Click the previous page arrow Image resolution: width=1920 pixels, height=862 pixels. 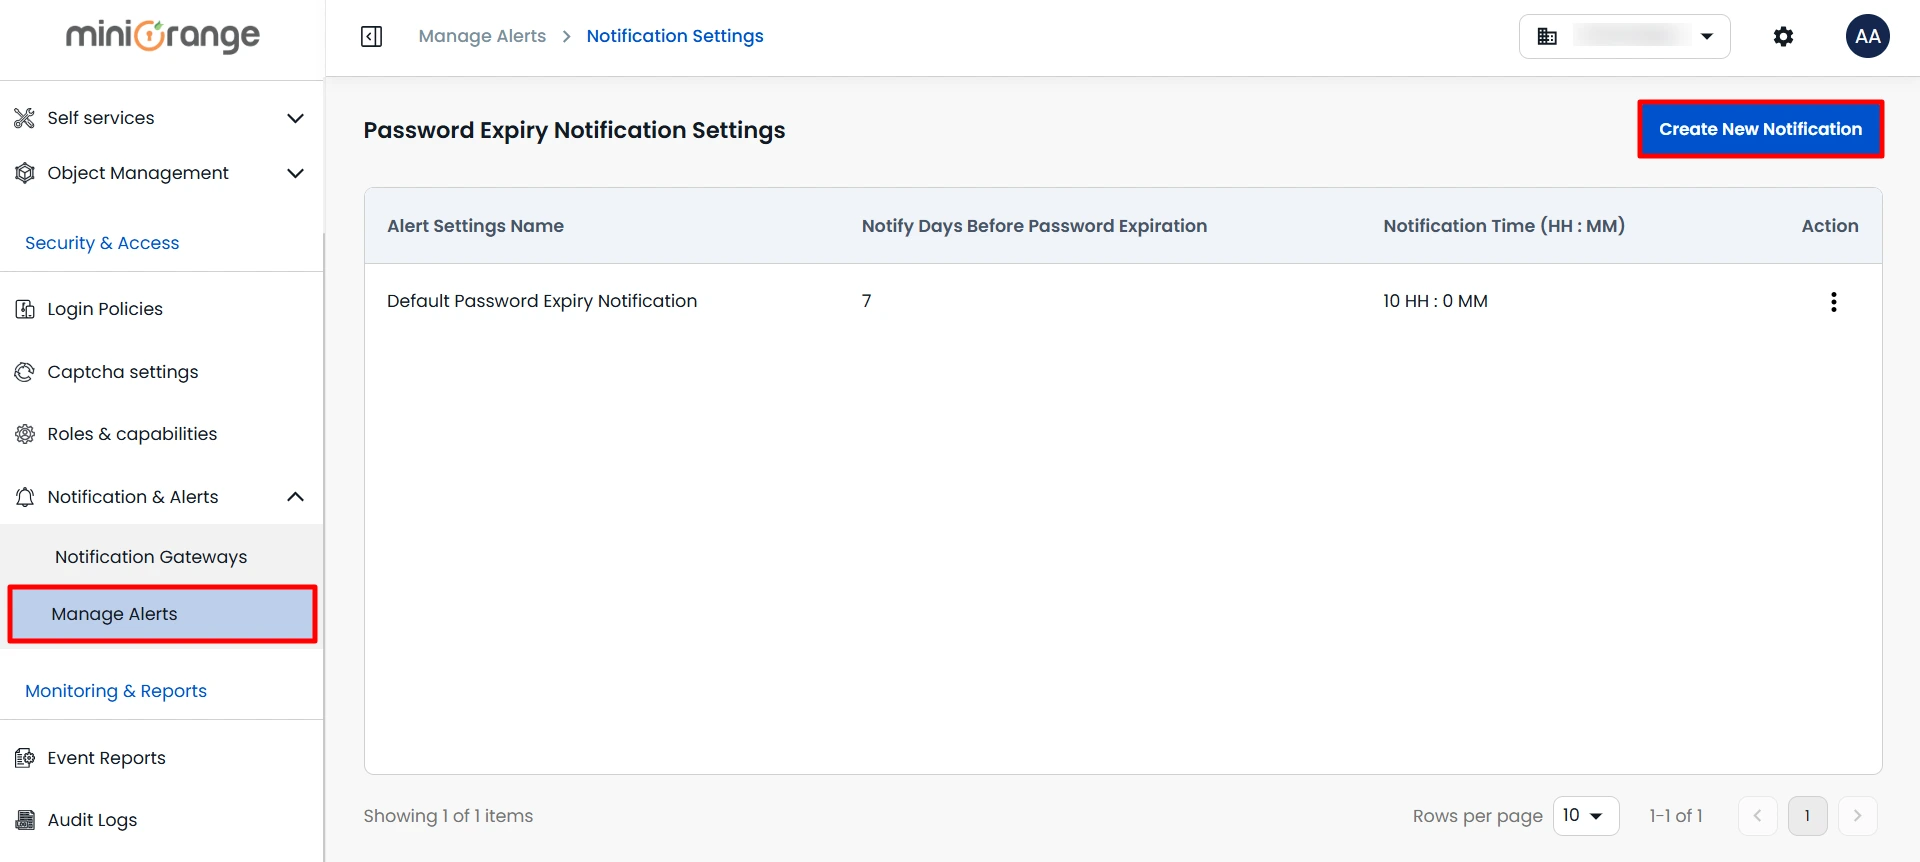point(1757,816)
